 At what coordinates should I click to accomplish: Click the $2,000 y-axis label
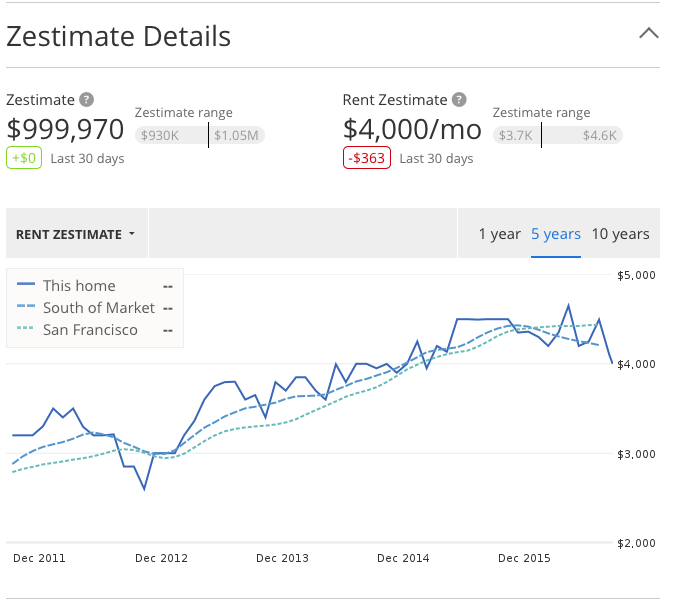point(636,543)
